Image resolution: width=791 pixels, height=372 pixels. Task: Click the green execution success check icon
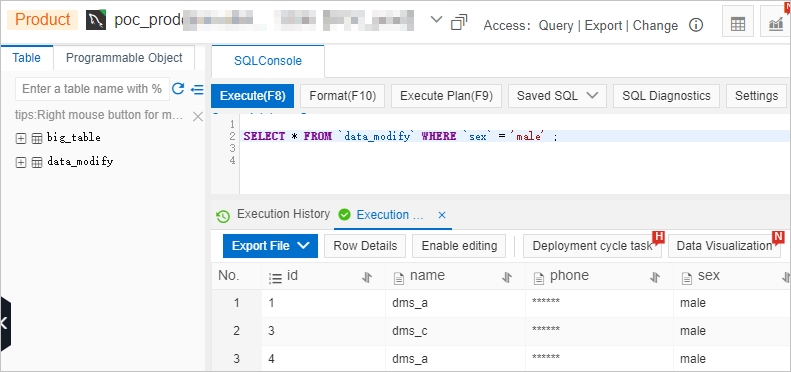click(345, 215)
